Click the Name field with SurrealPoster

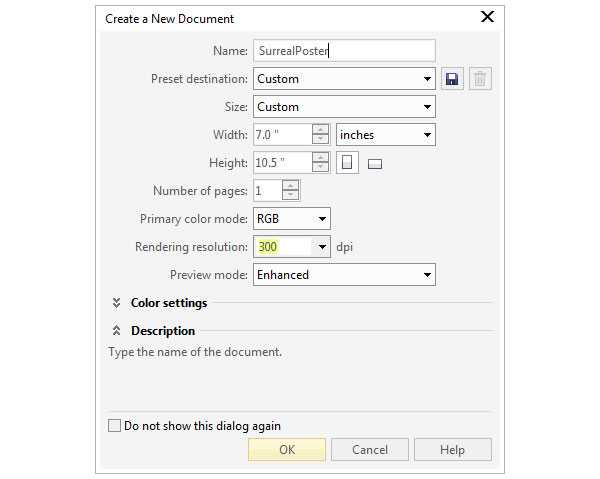coord(344,51)
